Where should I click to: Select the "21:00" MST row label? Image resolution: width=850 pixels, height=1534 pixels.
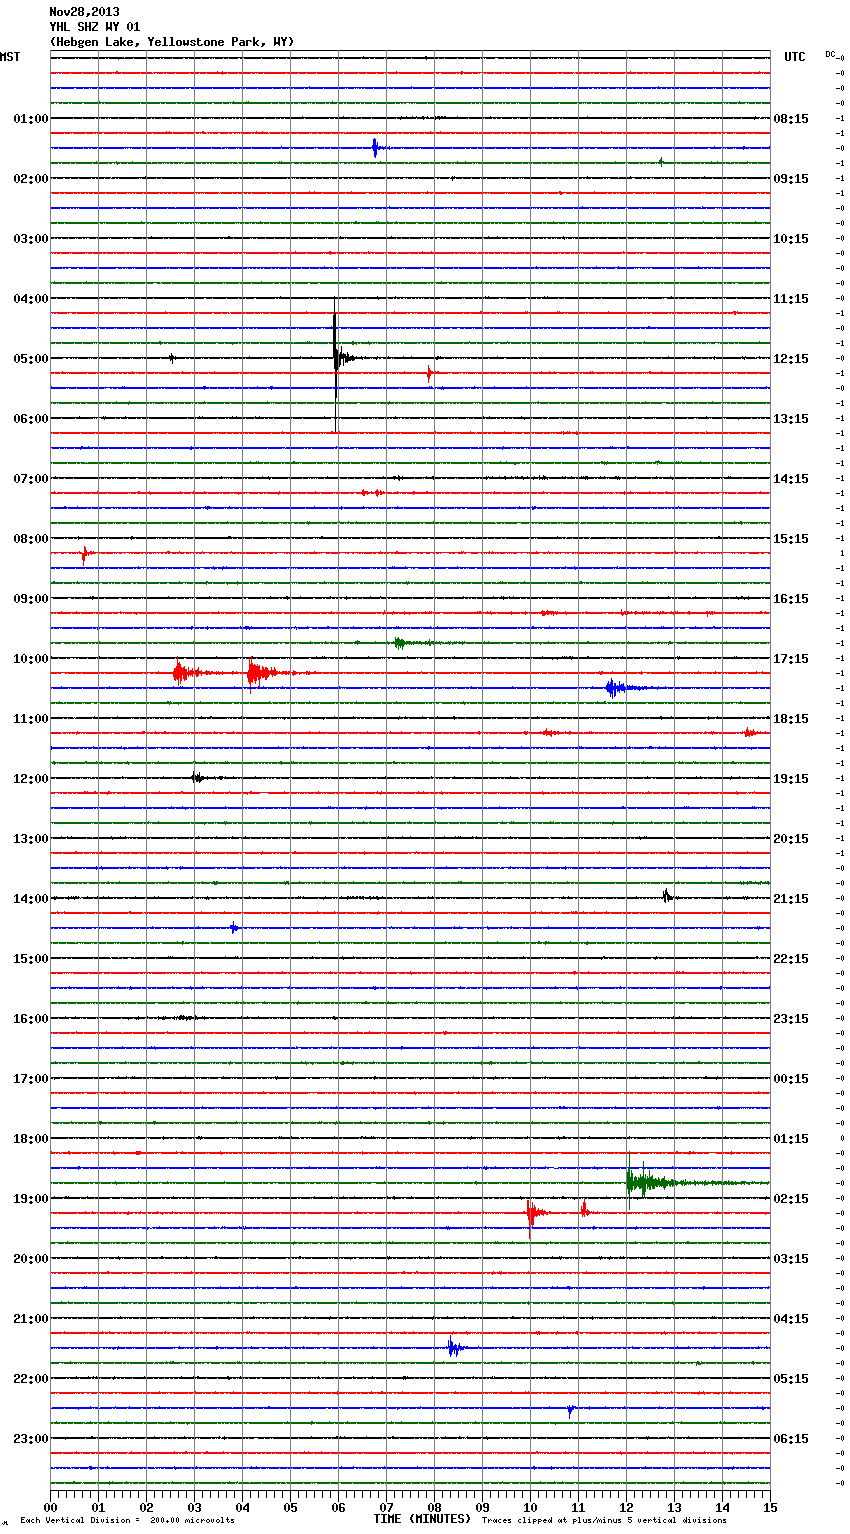coord(31,1319)
